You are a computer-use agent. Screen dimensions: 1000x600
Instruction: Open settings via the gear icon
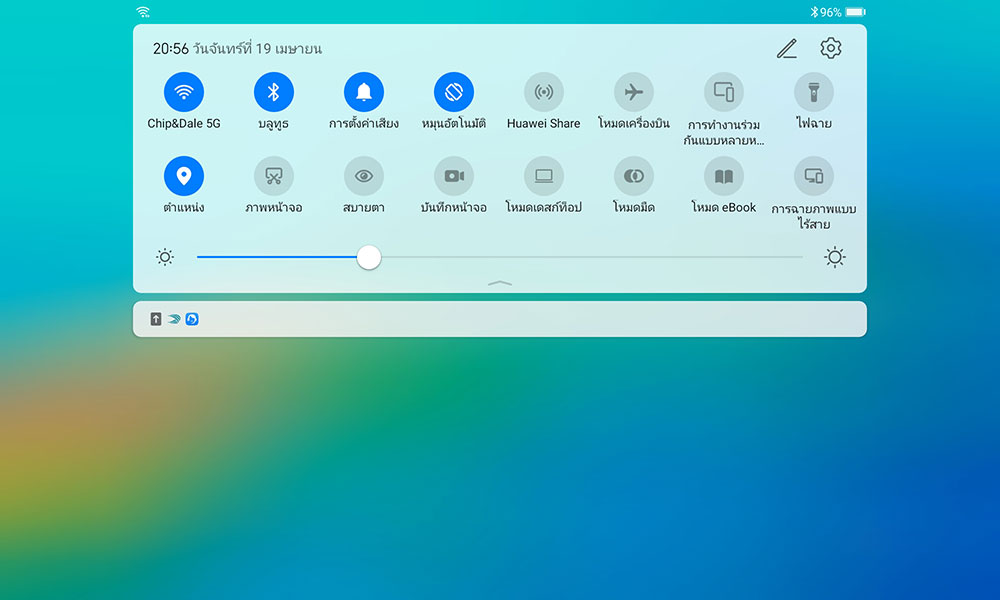[x=831, y=48]
